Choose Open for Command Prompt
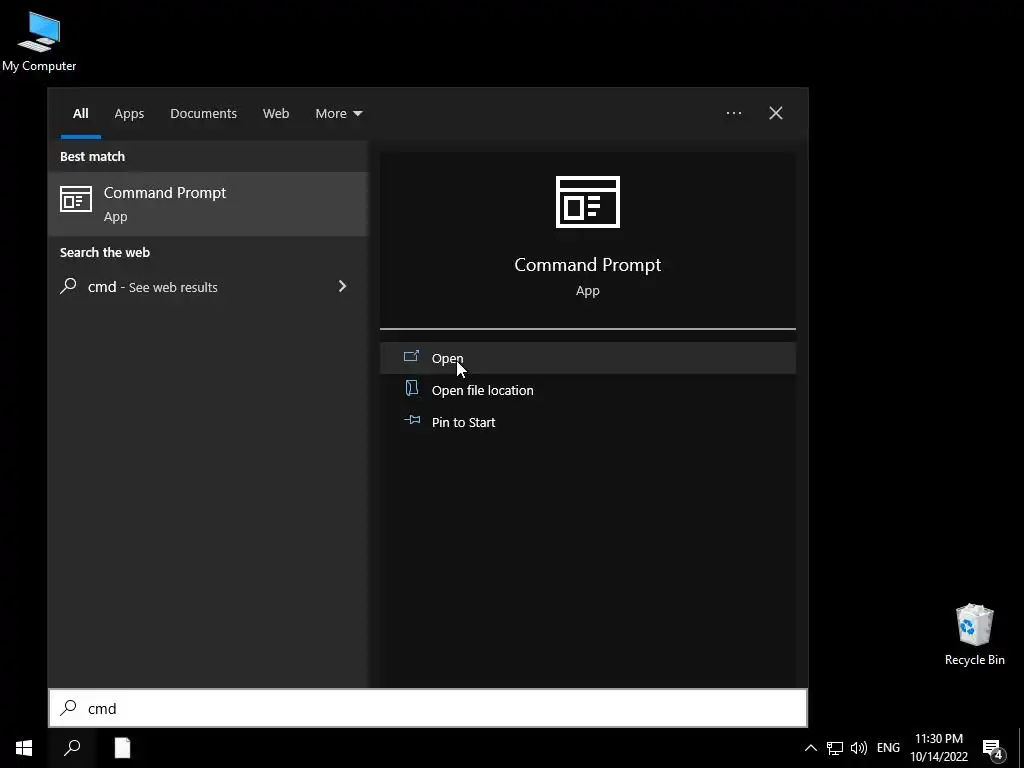Screen dimensions: 1024x768 coord(588,358)
